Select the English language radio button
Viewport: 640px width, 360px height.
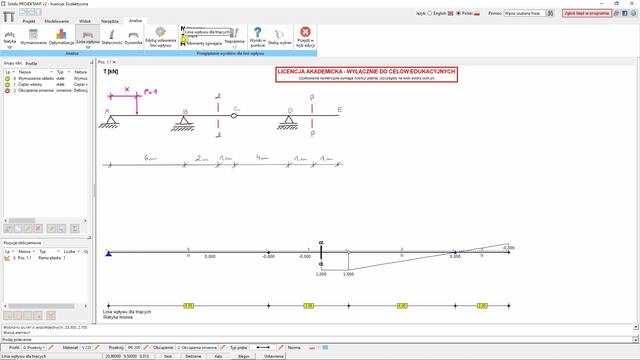click(x=429, y=13)
